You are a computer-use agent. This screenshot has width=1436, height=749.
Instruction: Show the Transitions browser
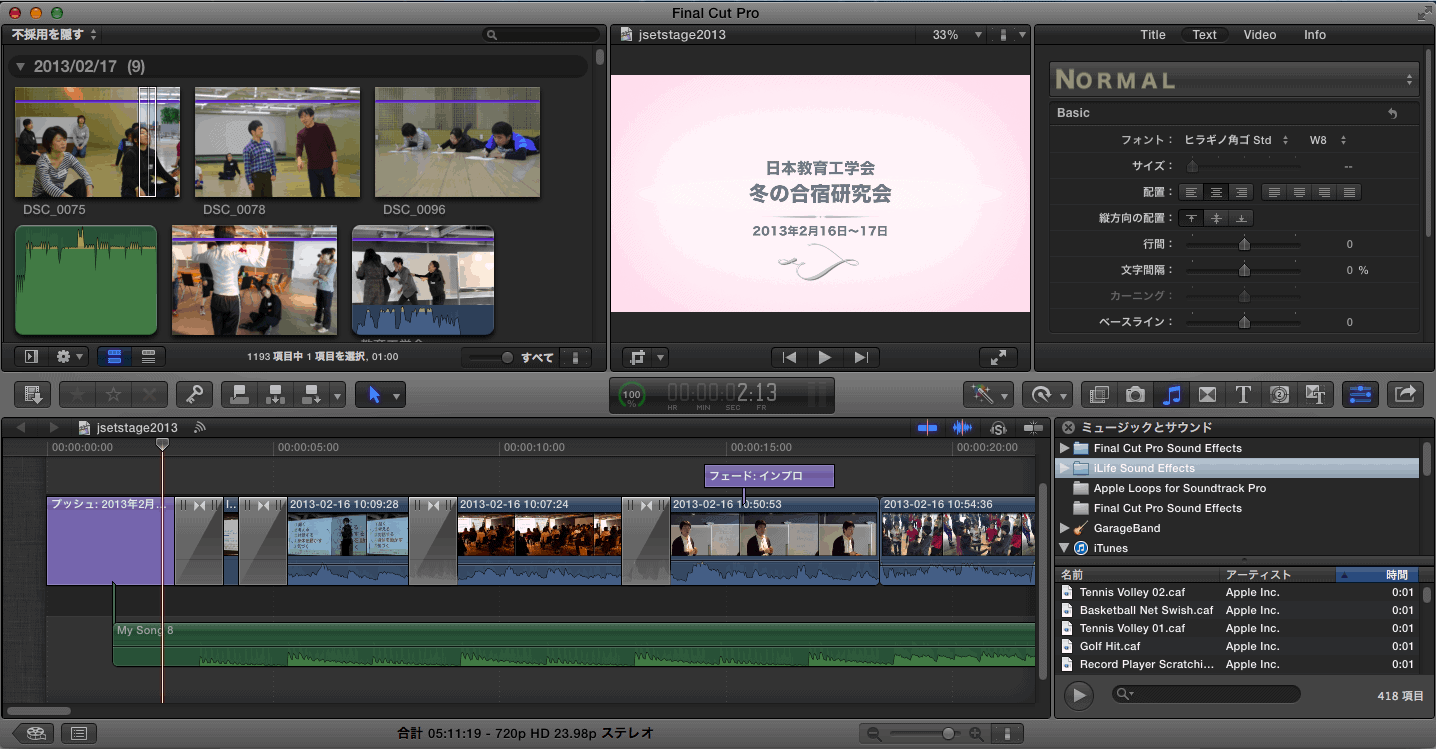[x=1207, y=394]
